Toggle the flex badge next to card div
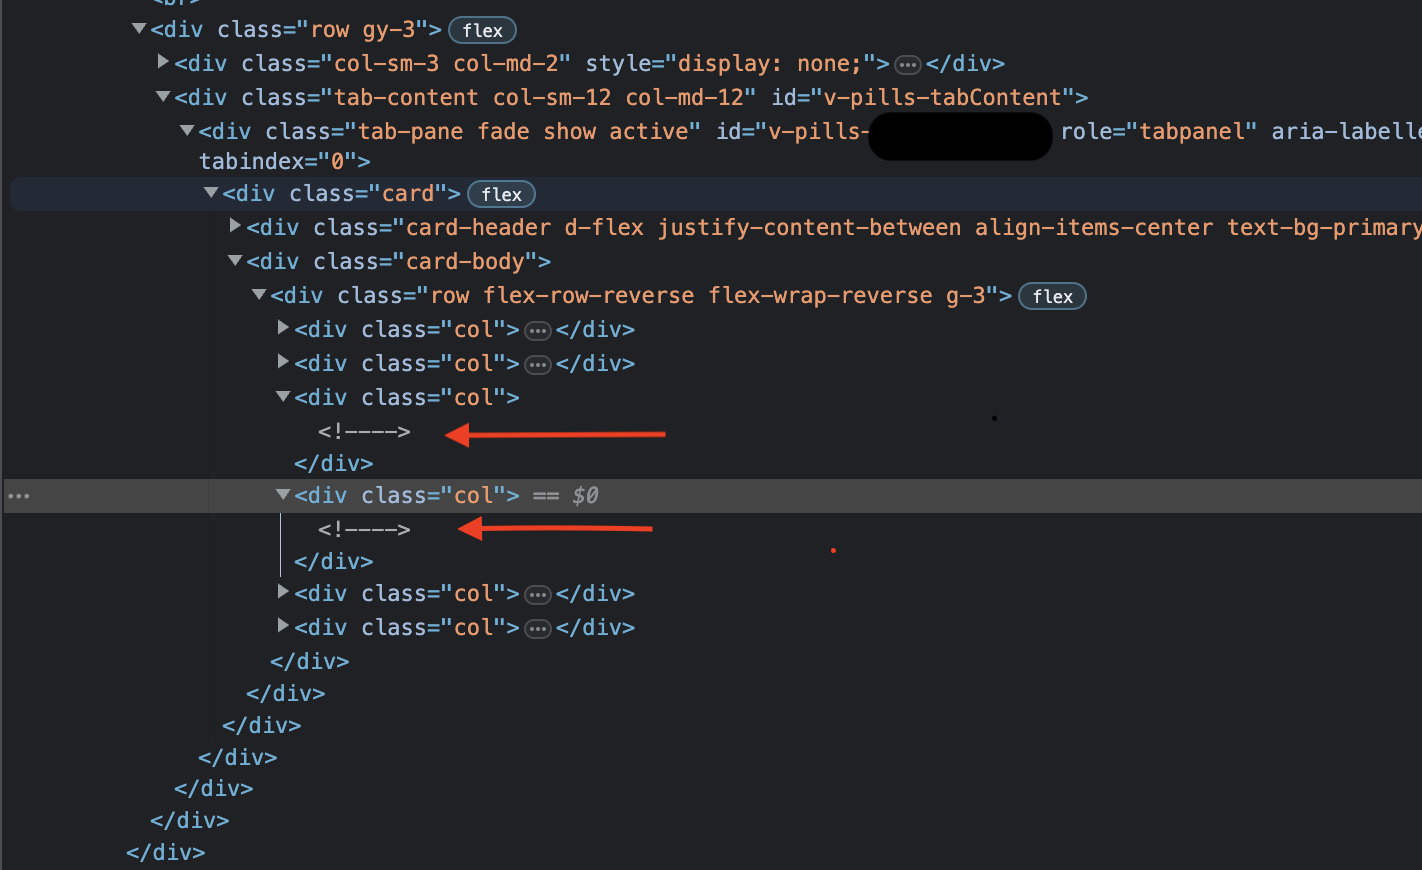This screenshot has height=870, width=1422. [501, 195]
